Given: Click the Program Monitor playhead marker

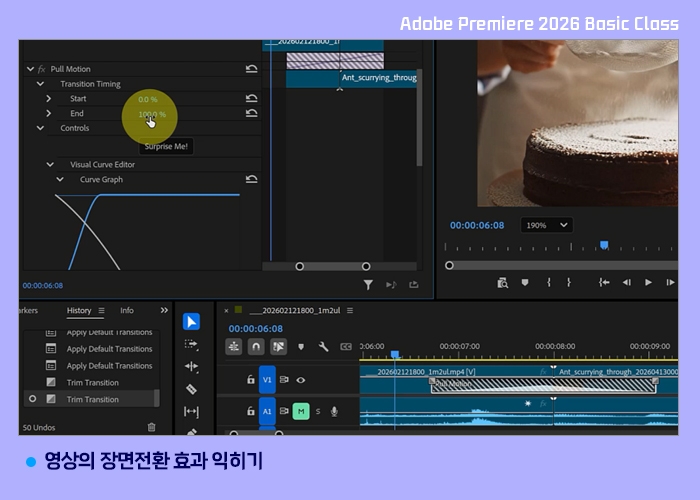Looking at the screenshot, I should (x=604, y=245).
